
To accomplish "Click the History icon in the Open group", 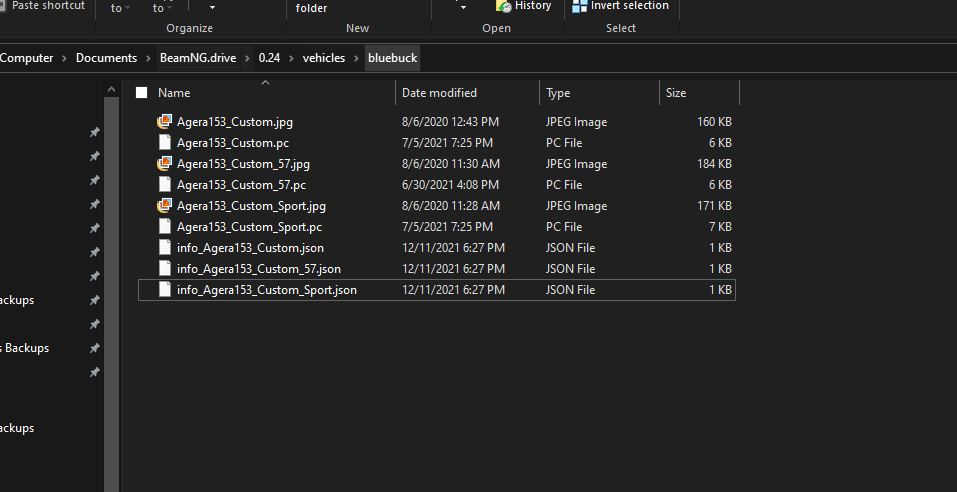I will point(504,6).
